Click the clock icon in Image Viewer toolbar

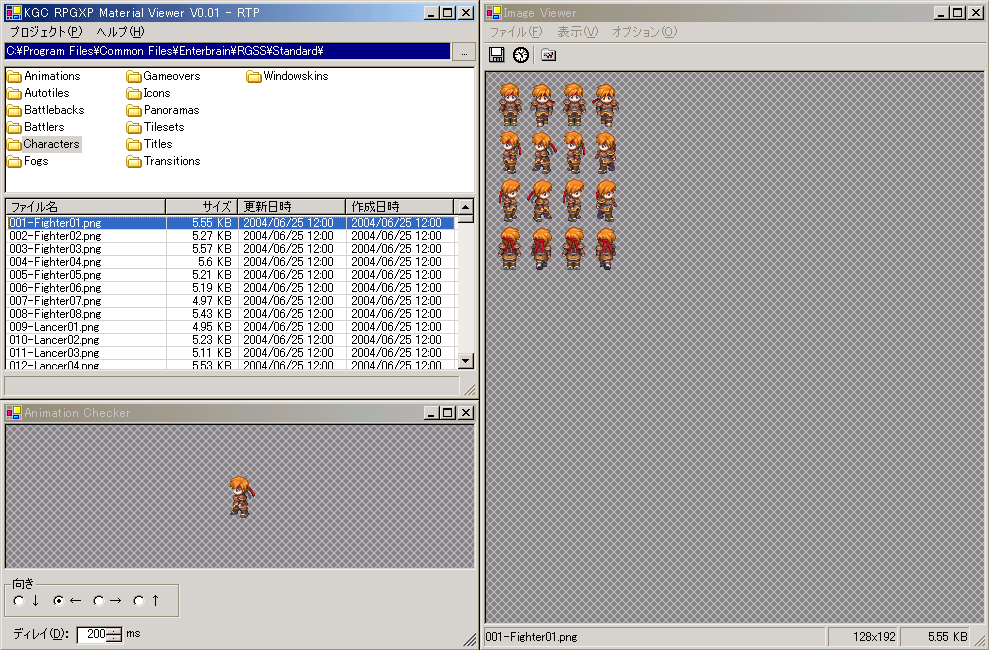521,55
